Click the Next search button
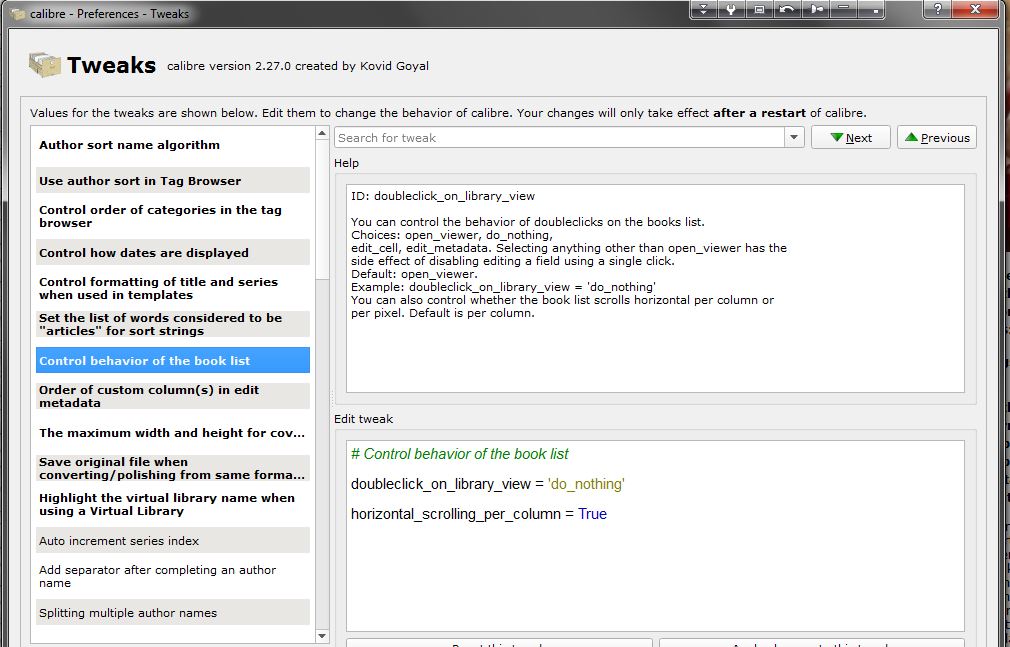This screenshot has width=1010, height=647. pos(850,138)
